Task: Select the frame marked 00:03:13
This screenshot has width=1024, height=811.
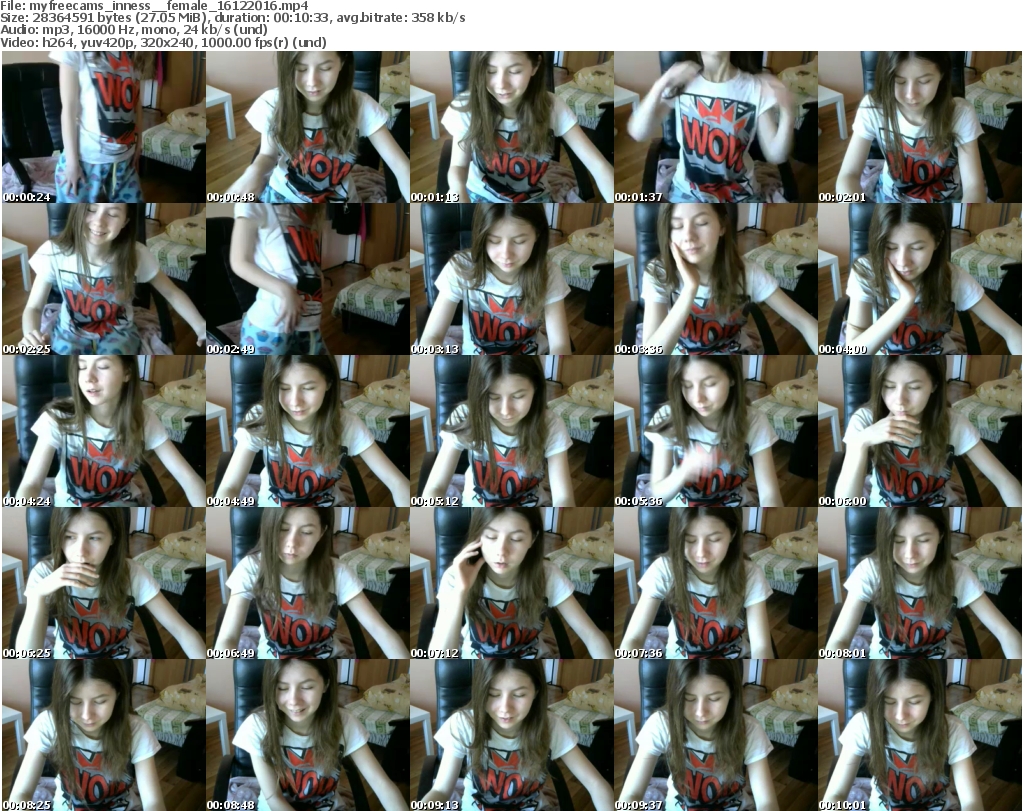Action: 511,279
